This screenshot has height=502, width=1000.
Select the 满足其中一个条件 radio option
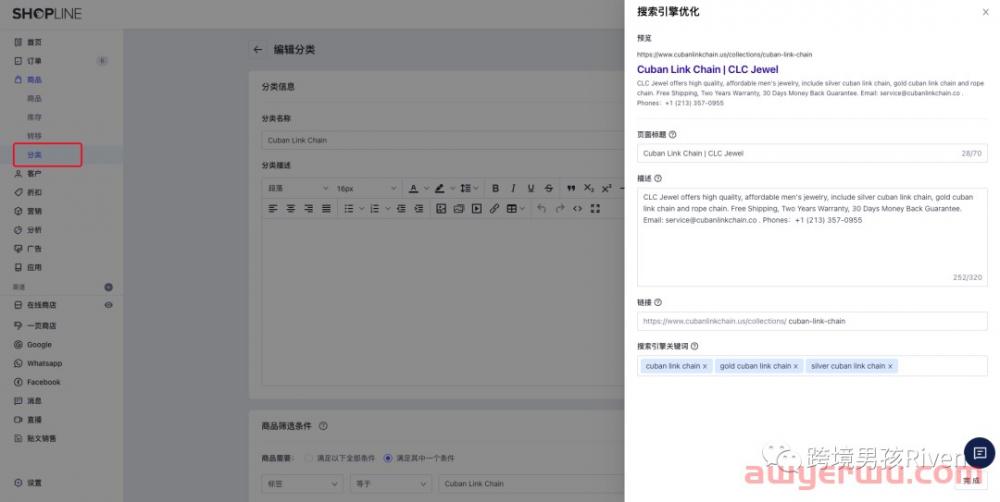pos(388,458)
